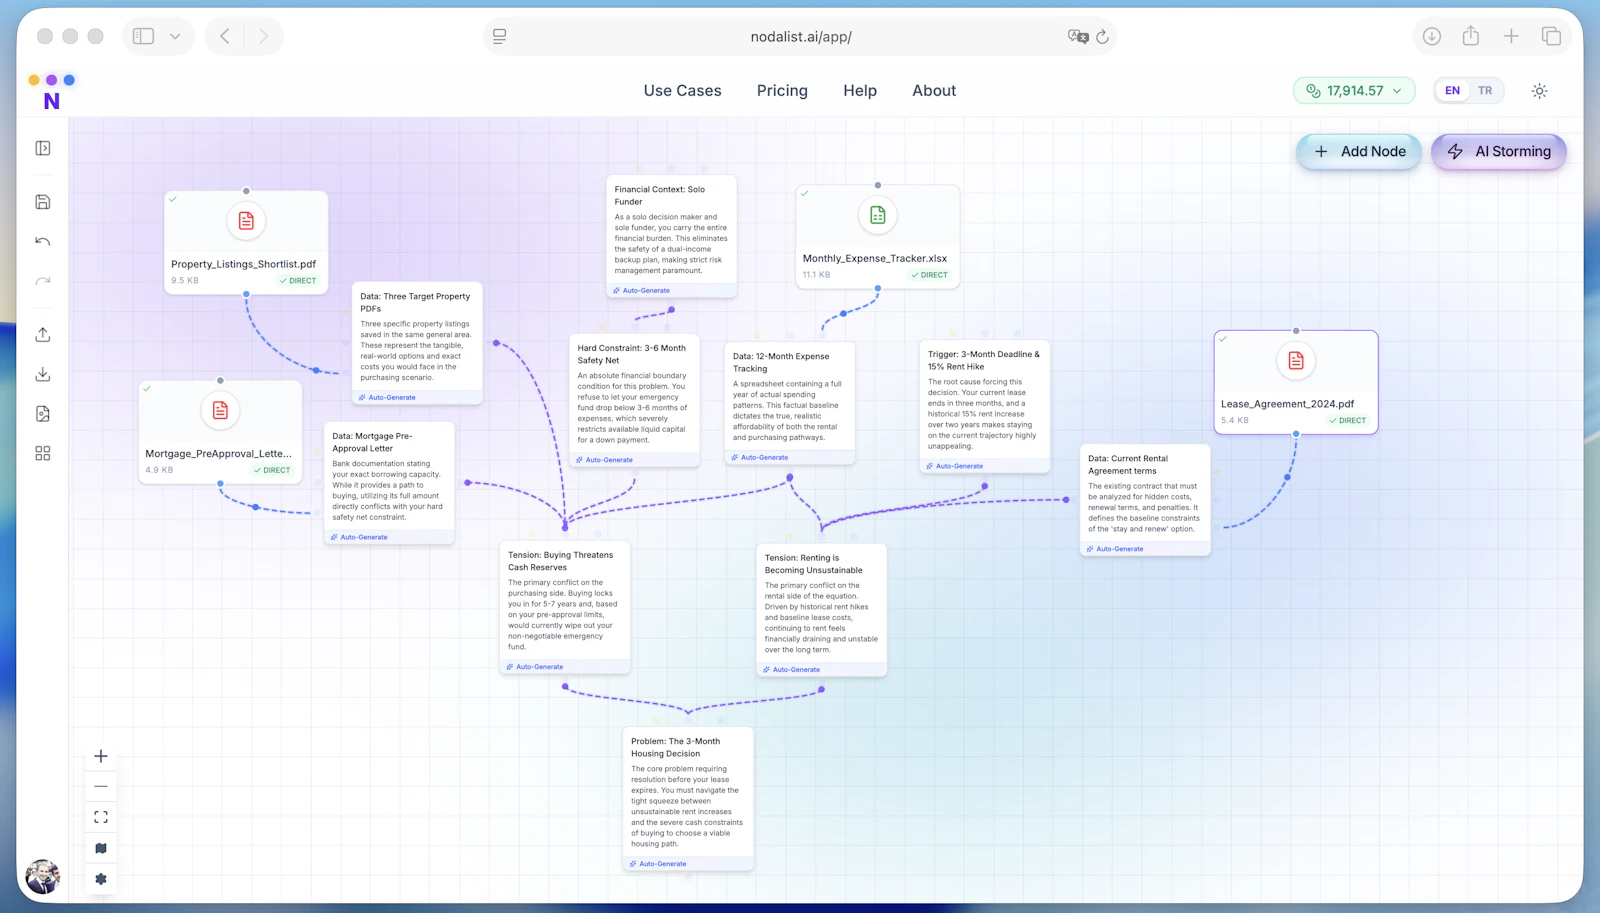Click the browser address bar nodalist.ai/app/
This screenshot has height=913, width=1600.
click(800, 37)
